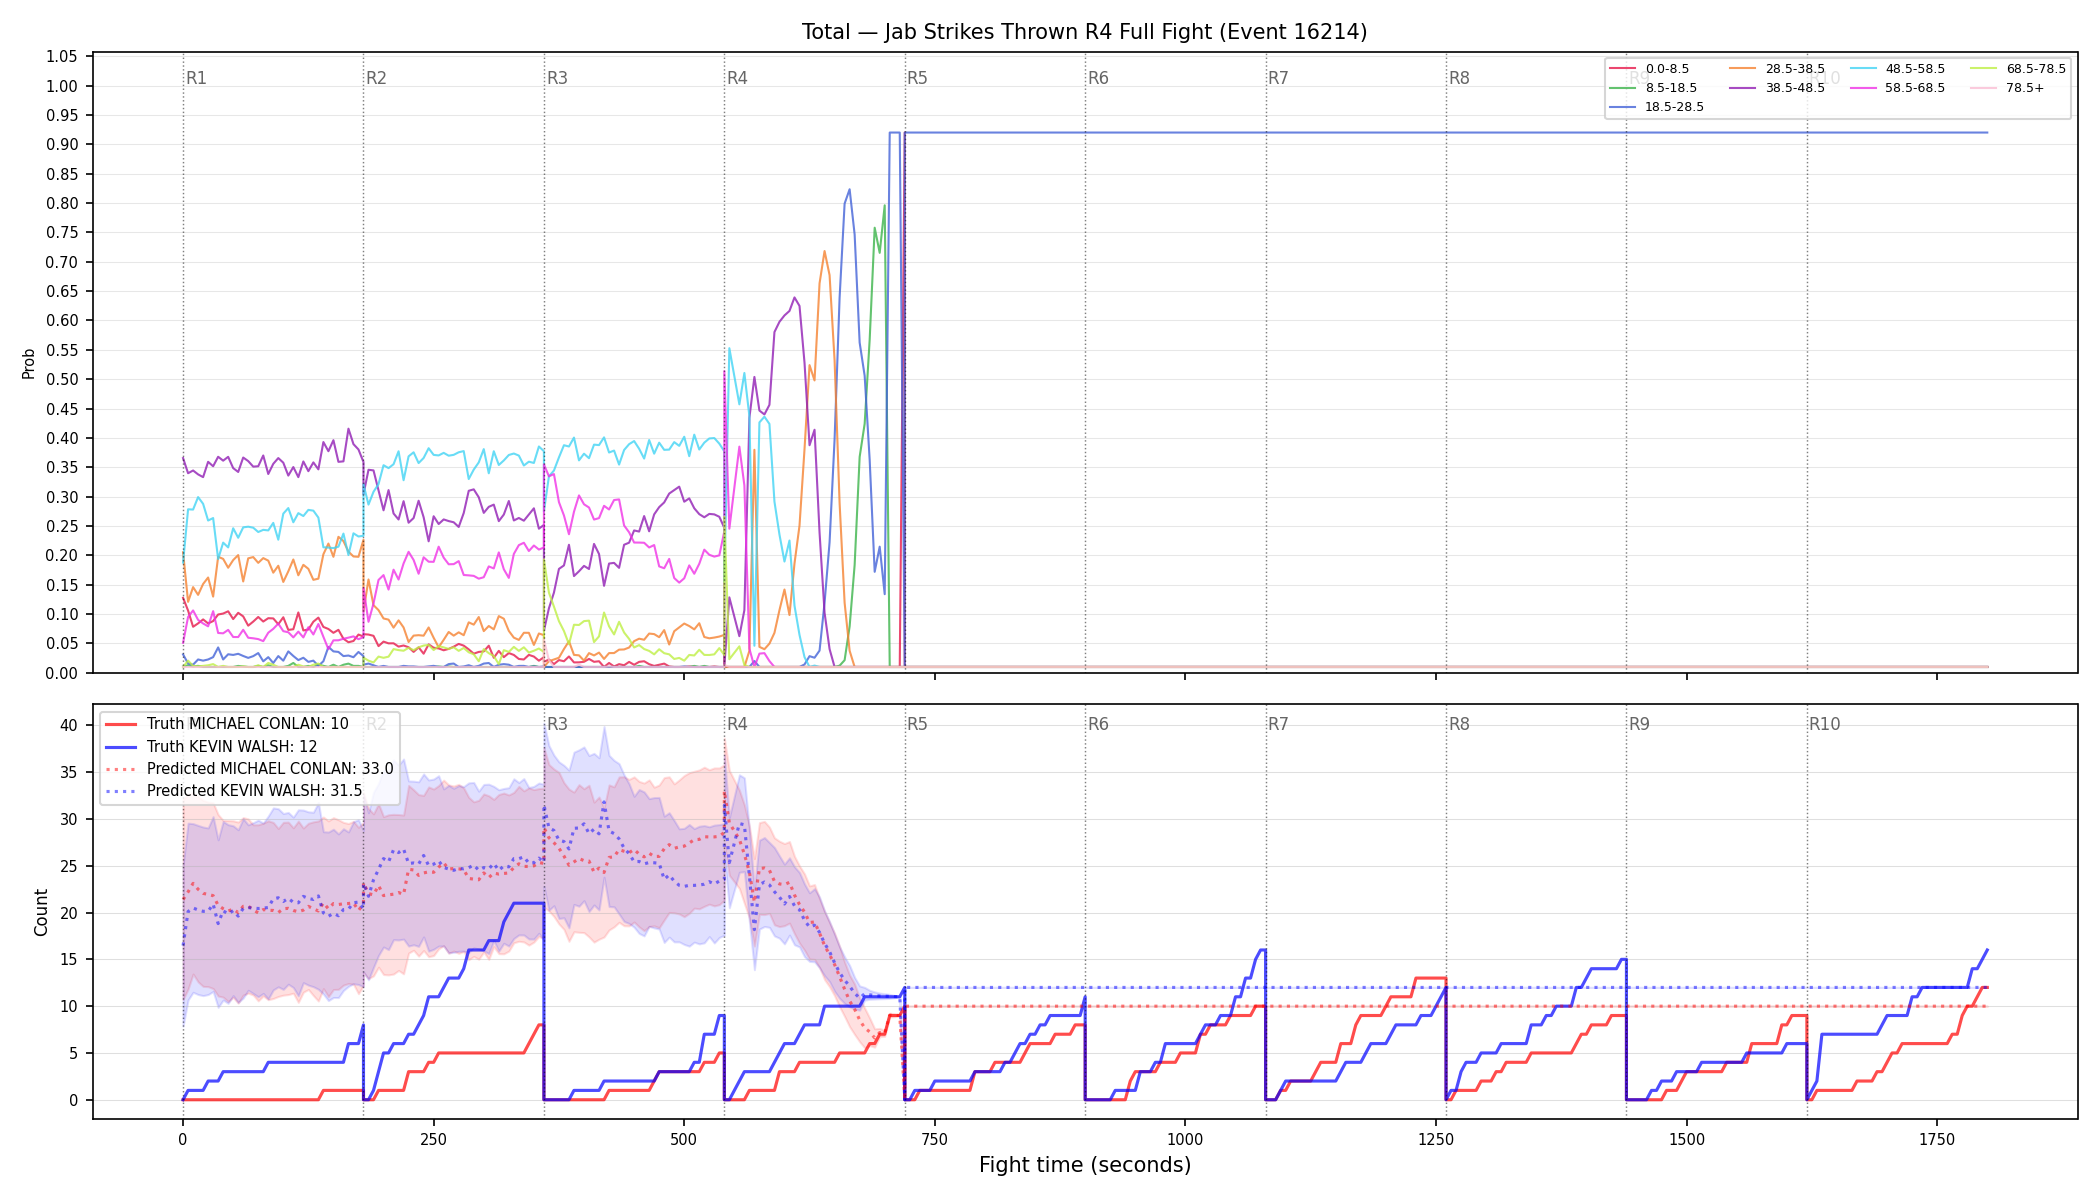The height and width of the screenshot is (1200, 2100).
Task: Click the R10 round label in Count chart
Action: point(1824,724)
